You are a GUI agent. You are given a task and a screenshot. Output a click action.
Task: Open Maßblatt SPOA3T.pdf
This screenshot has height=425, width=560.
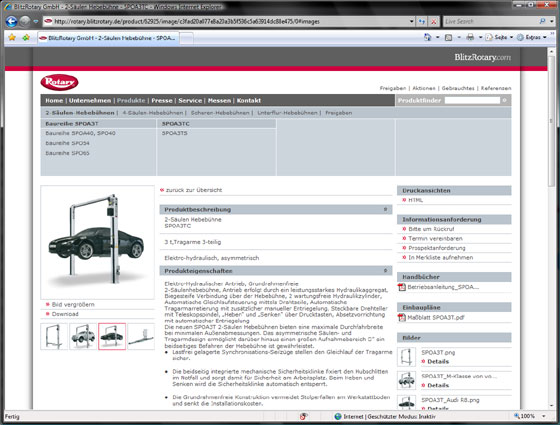(x=436, y=318)
